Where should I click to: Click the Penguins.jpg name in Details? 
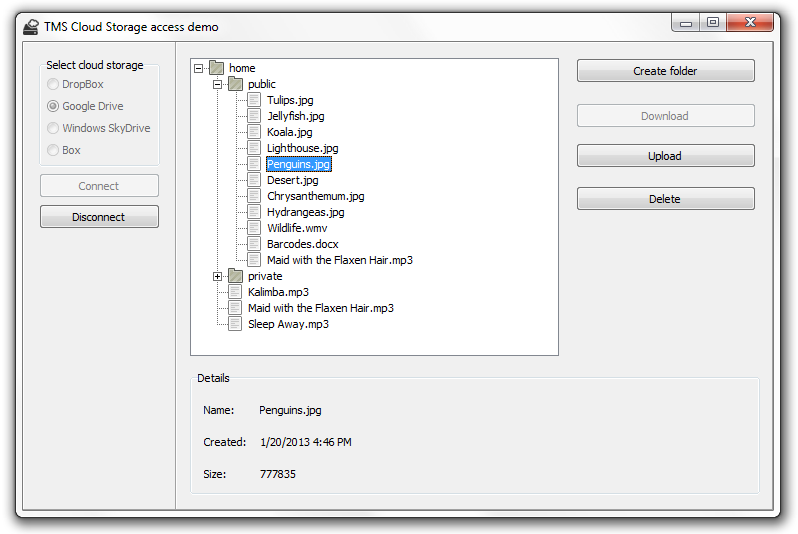290,410
